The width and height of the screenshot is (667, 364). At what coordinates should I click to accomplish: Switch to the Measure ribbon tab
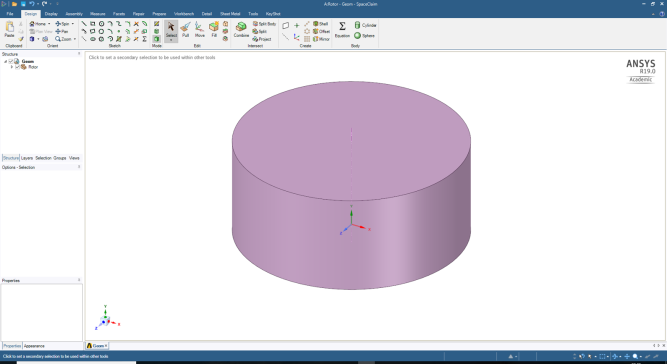coord(97,14)
